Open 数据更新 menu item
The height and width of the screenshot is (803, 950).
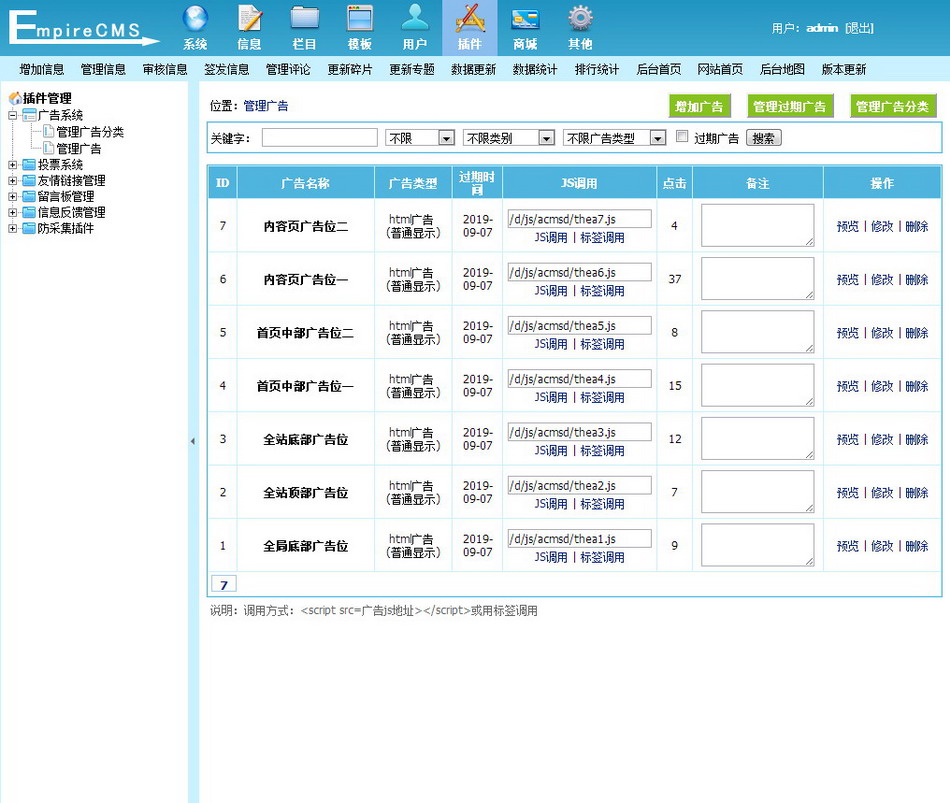pos(473,70)
